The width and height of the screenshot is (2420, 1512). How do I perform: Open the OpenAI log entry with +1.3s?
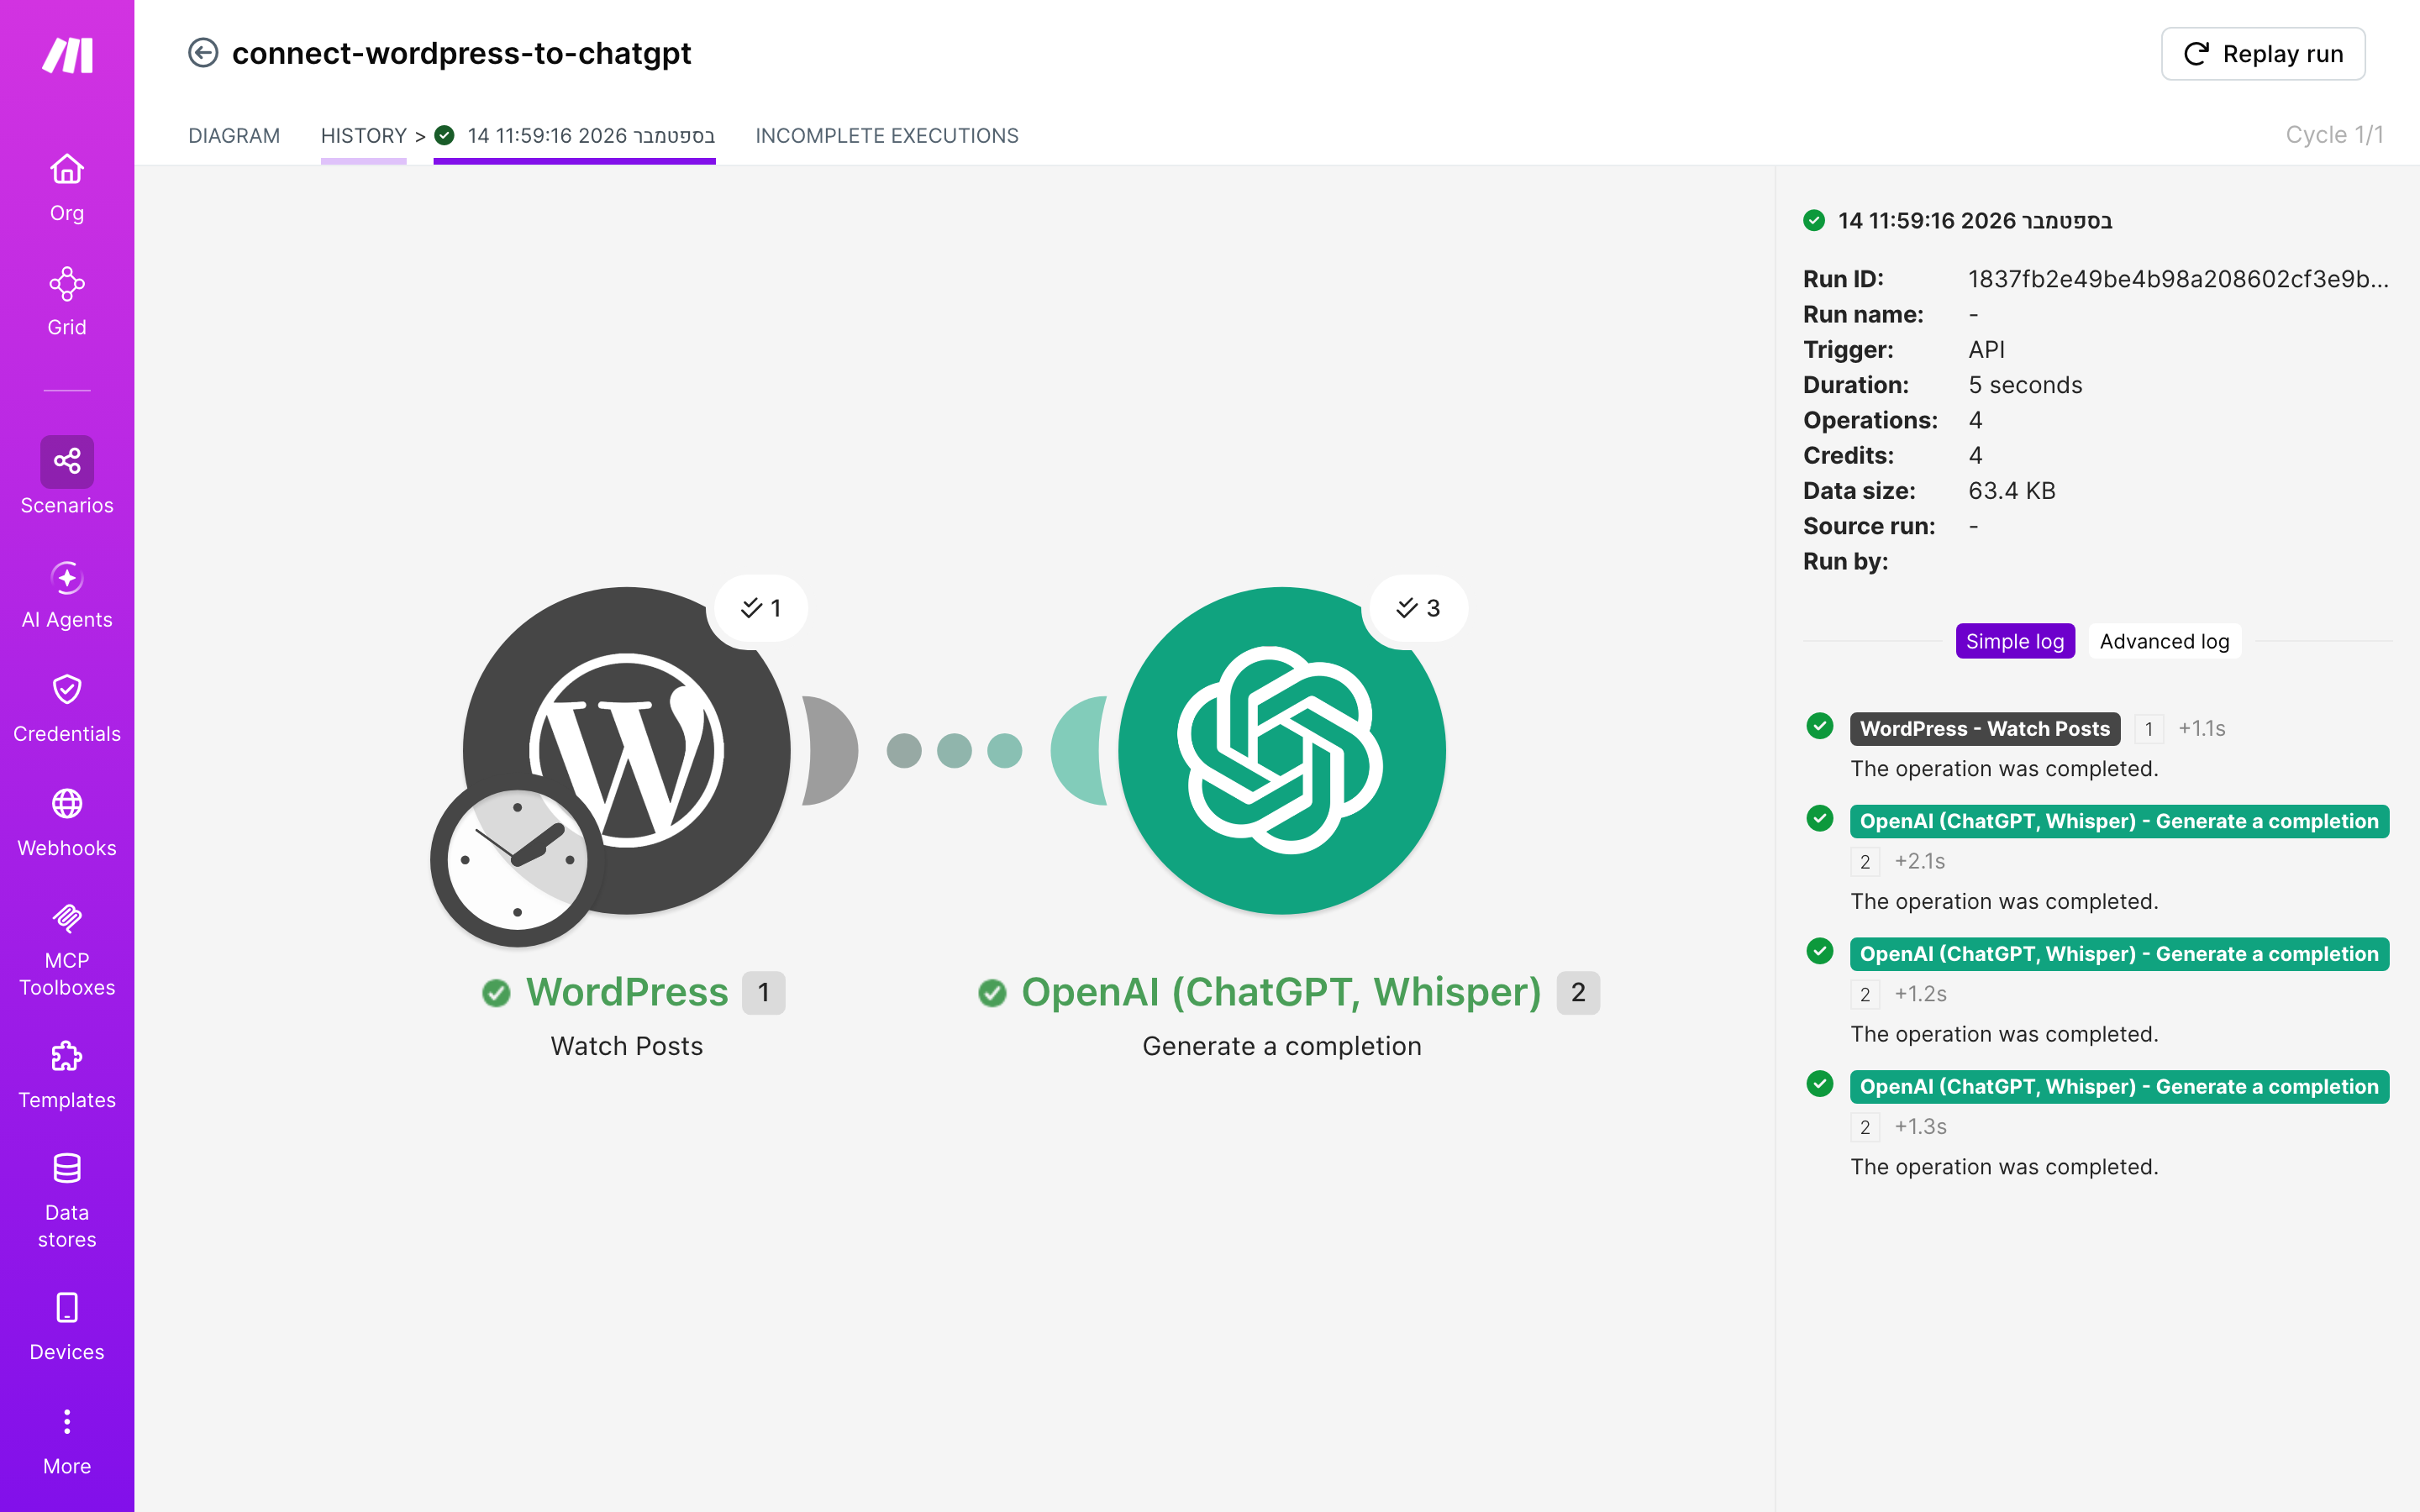coord(2119,1087)
